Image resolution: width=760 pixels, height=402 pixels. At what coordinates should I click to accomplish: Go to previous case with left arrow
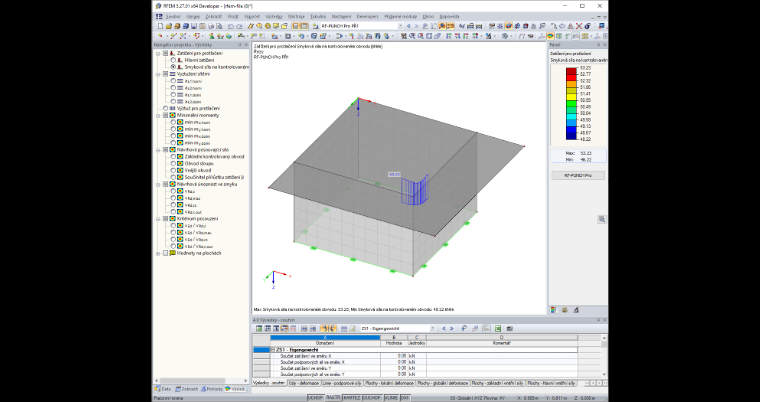tap(409, 26)
